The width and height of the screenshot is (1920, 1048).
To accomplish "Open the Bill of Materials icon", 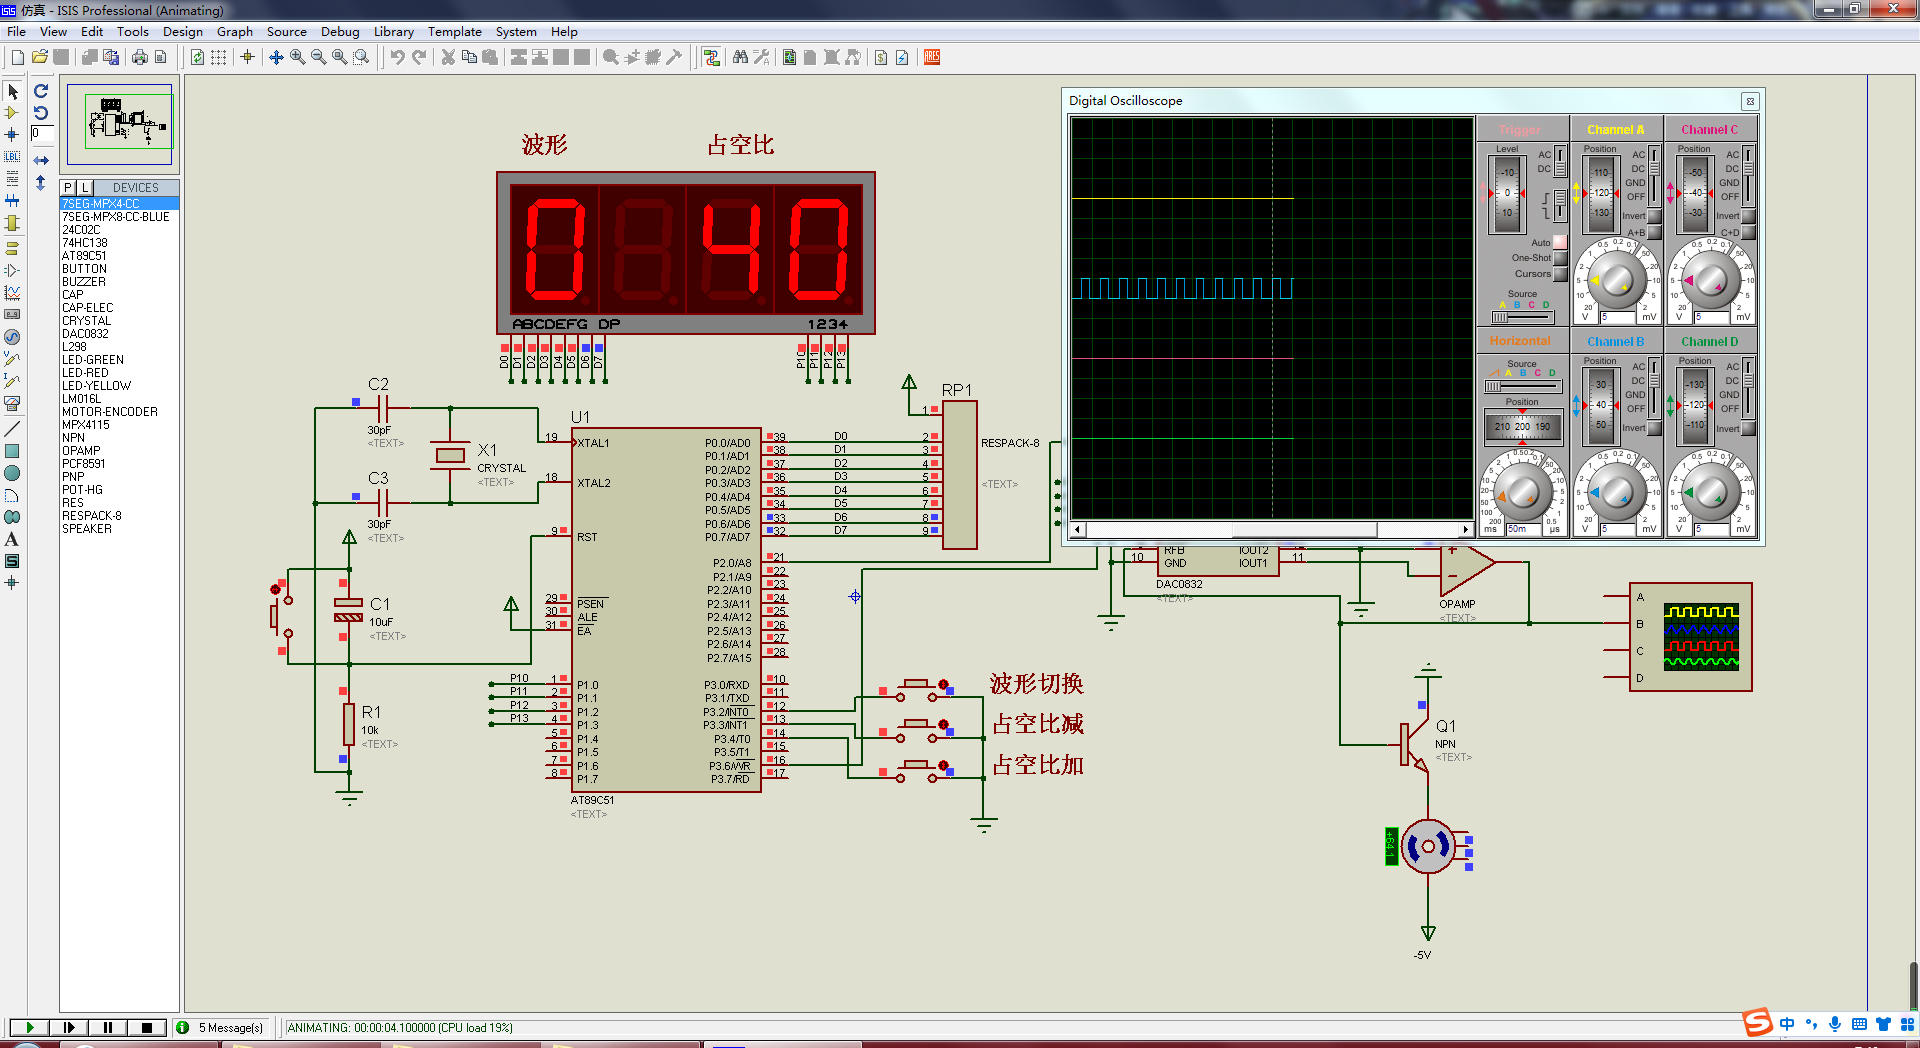I will pyautogui.click(x=881, y=58).
